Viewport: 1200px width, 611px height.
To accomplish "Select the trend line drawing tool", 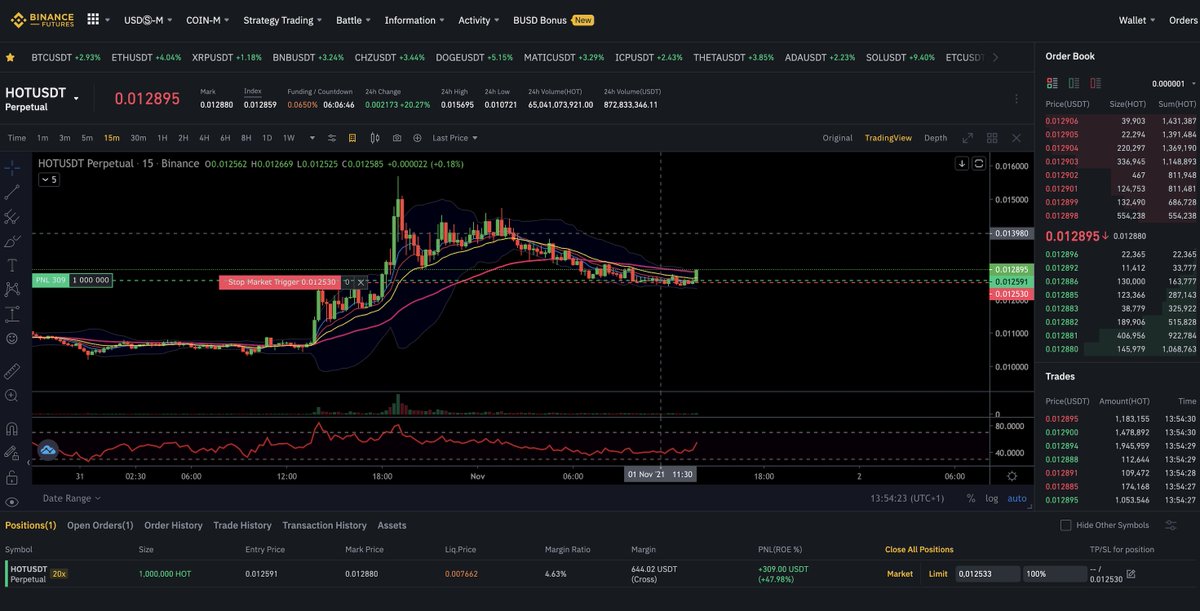I will (12, 191).
